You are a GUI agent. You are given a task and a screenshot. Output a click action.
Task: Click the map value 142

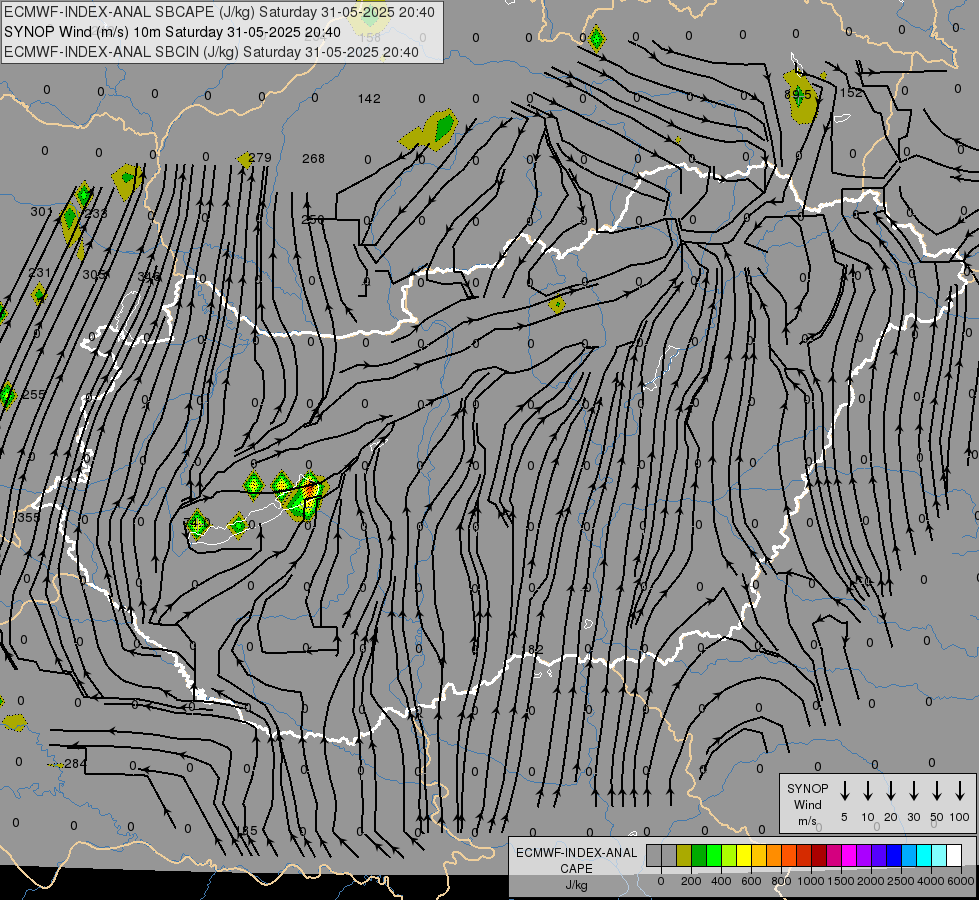[x=369, y=99]
